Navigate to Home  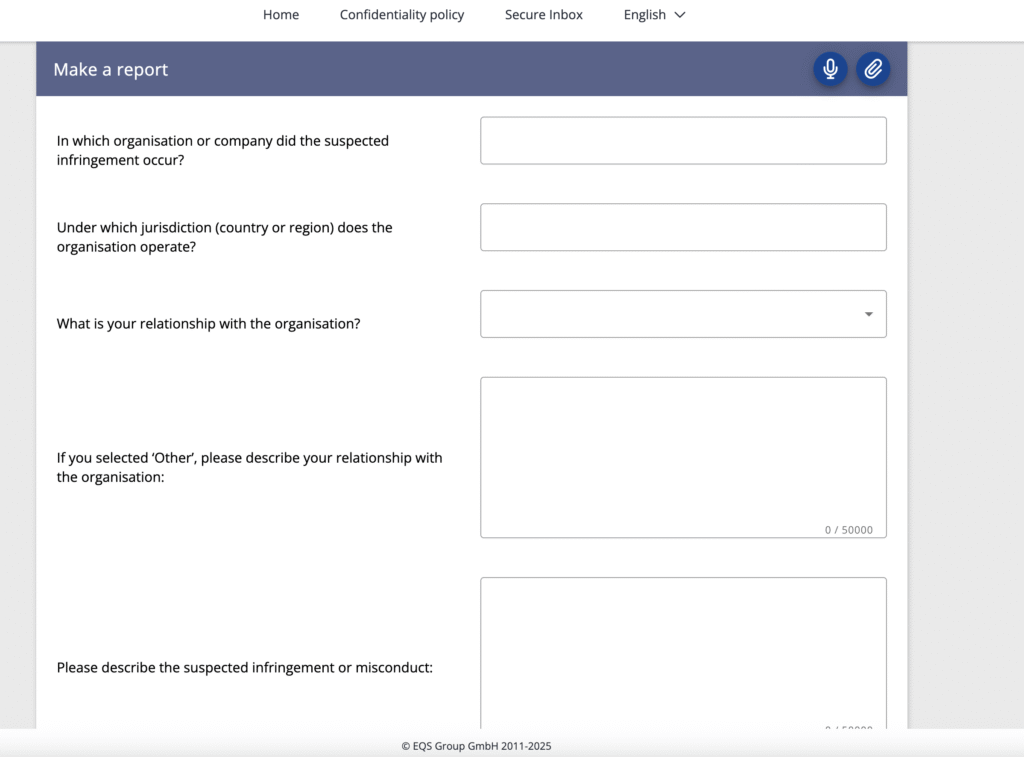coord(281,14)
